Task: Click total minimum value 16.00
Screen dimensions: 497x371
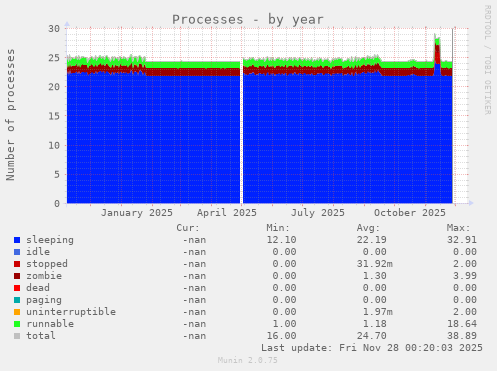Action: coord(281,336)
